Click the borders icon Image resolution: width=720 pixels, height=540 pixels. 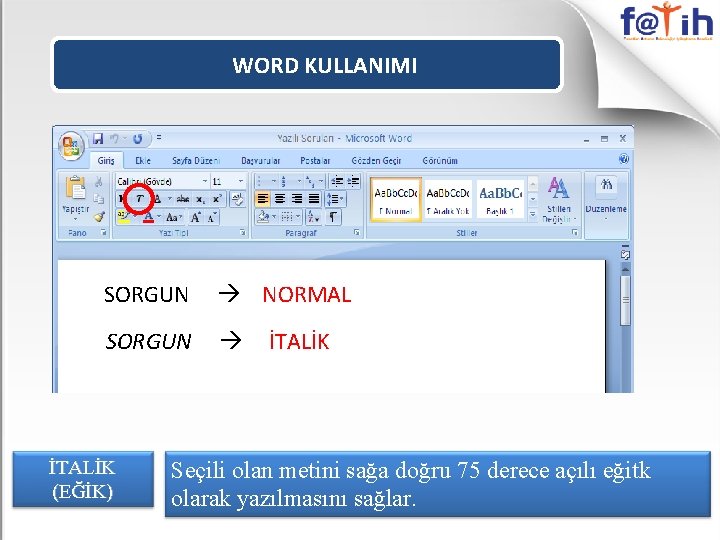[x=287, y=217]
